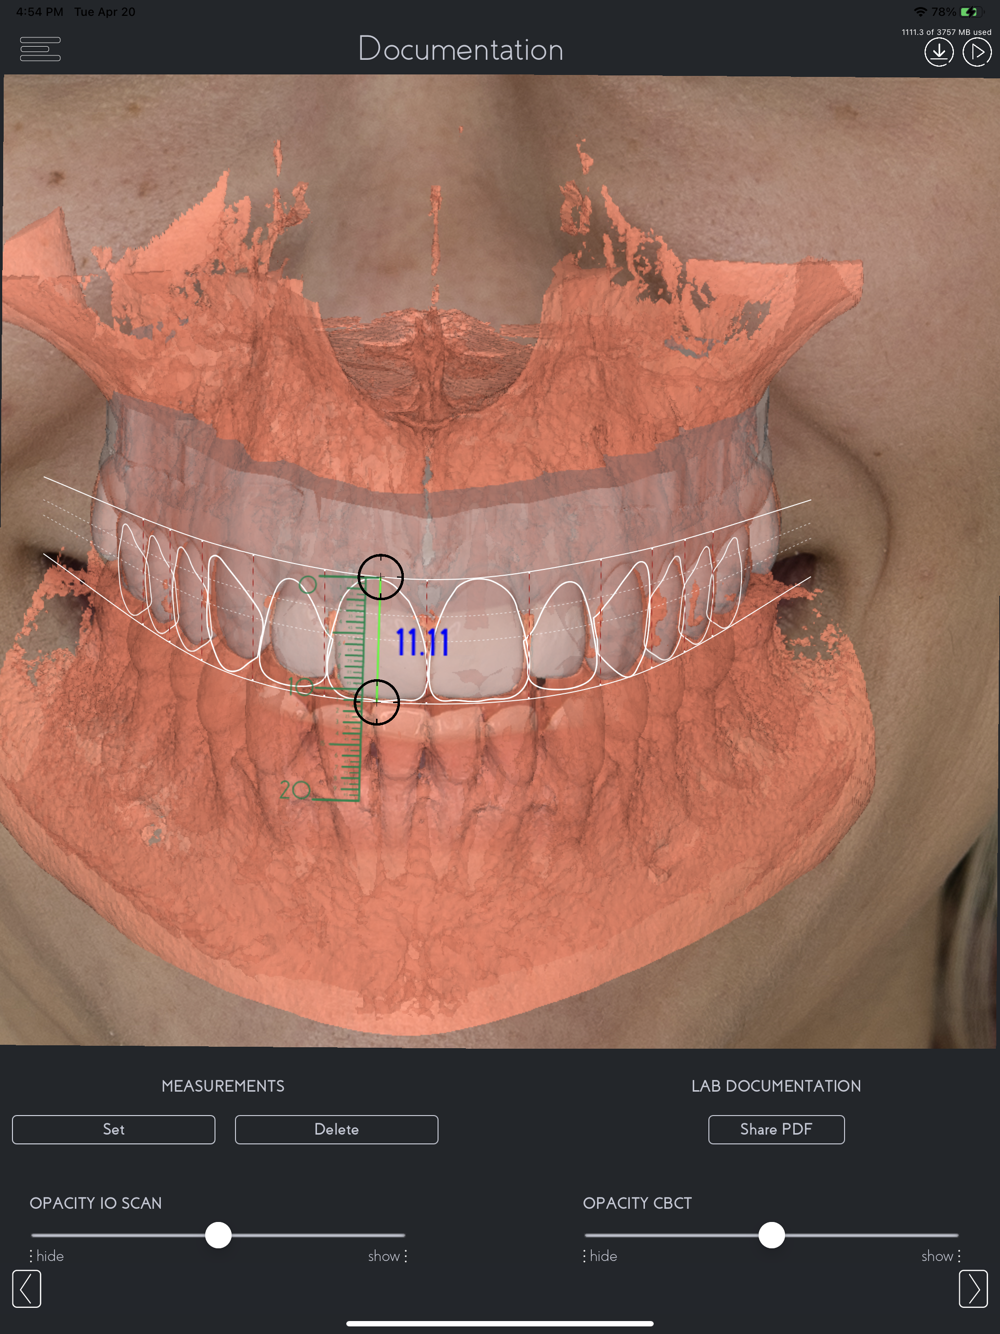Click show label under IO Scan slider
The width and height of the screenshot is (1000, 1334).
[383, 1256]
